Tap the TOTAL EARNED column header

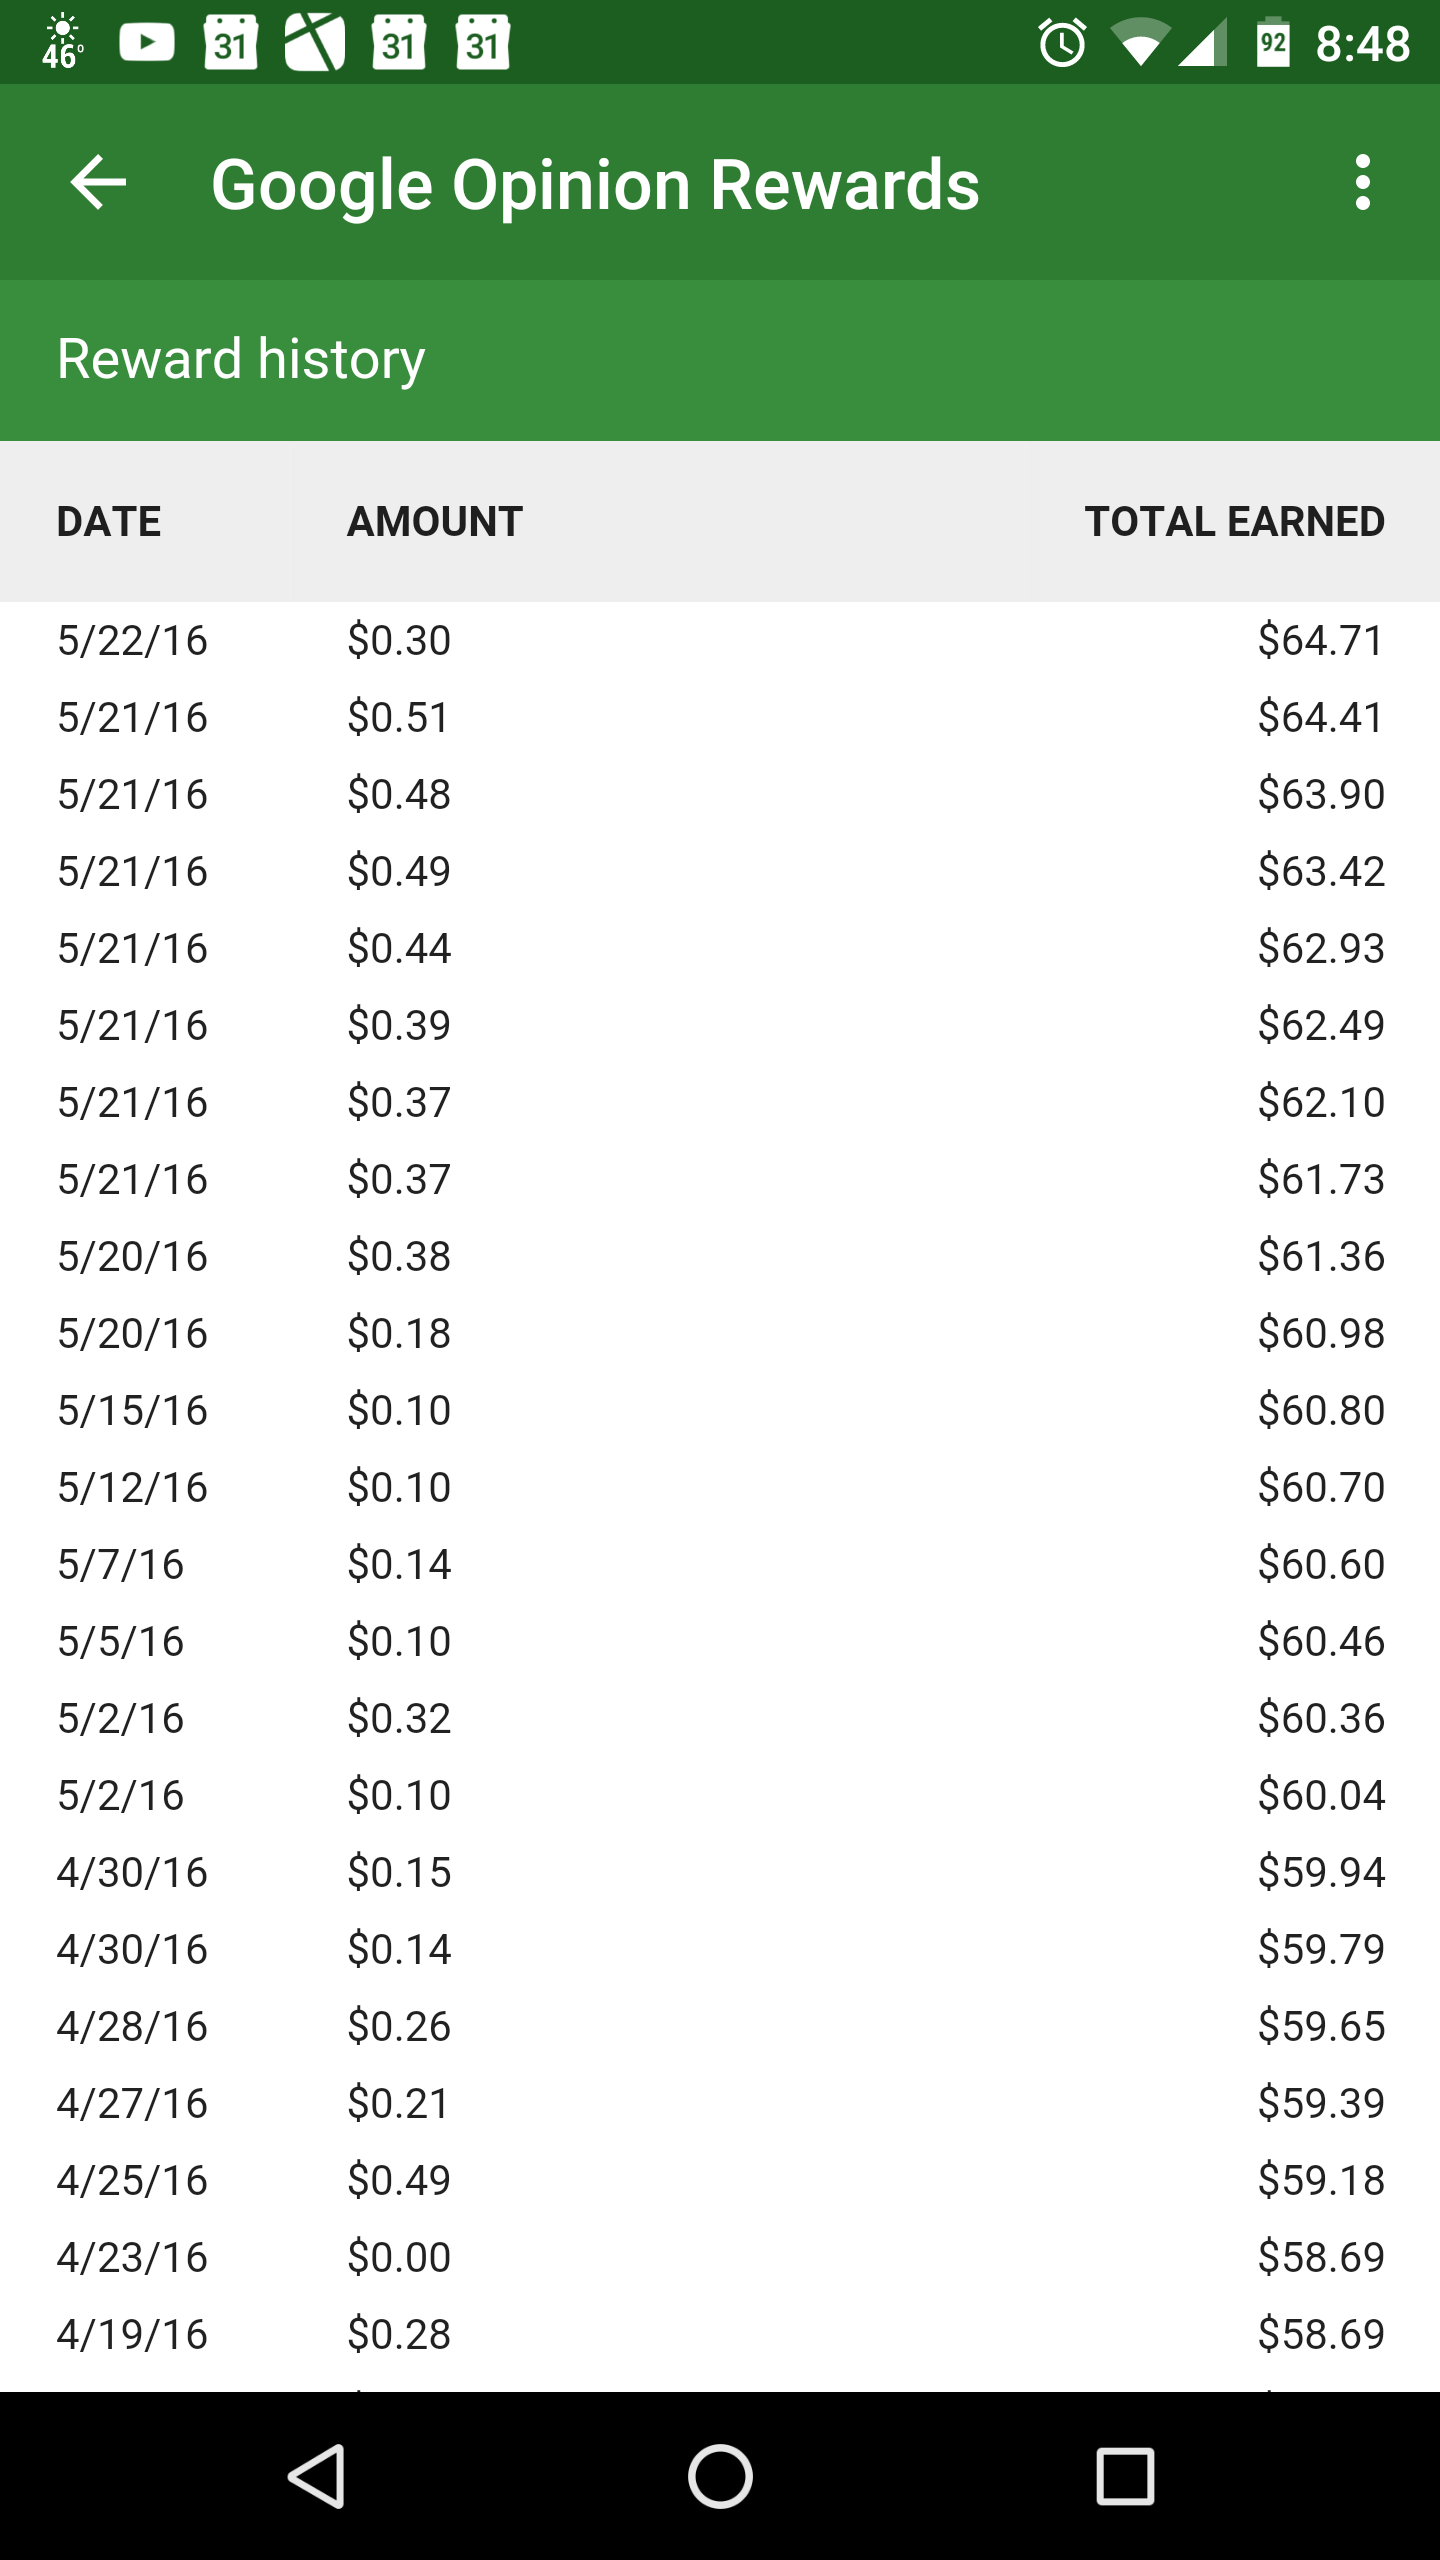click(x=1235, y=522)
